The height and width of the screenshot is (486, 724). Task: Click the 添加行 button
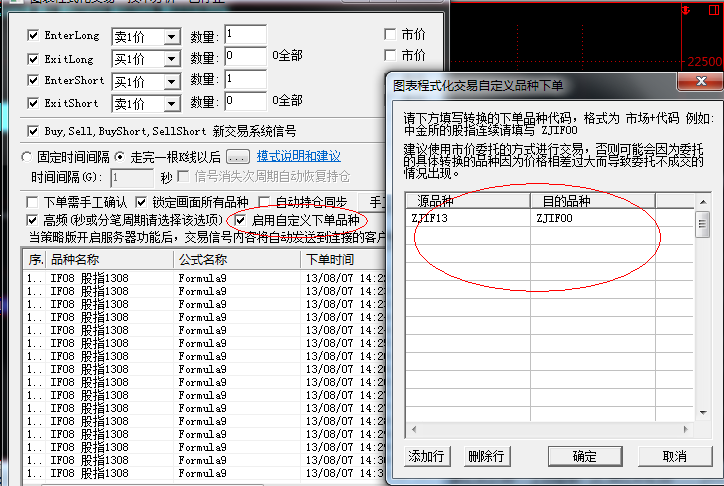click(427, 456)
